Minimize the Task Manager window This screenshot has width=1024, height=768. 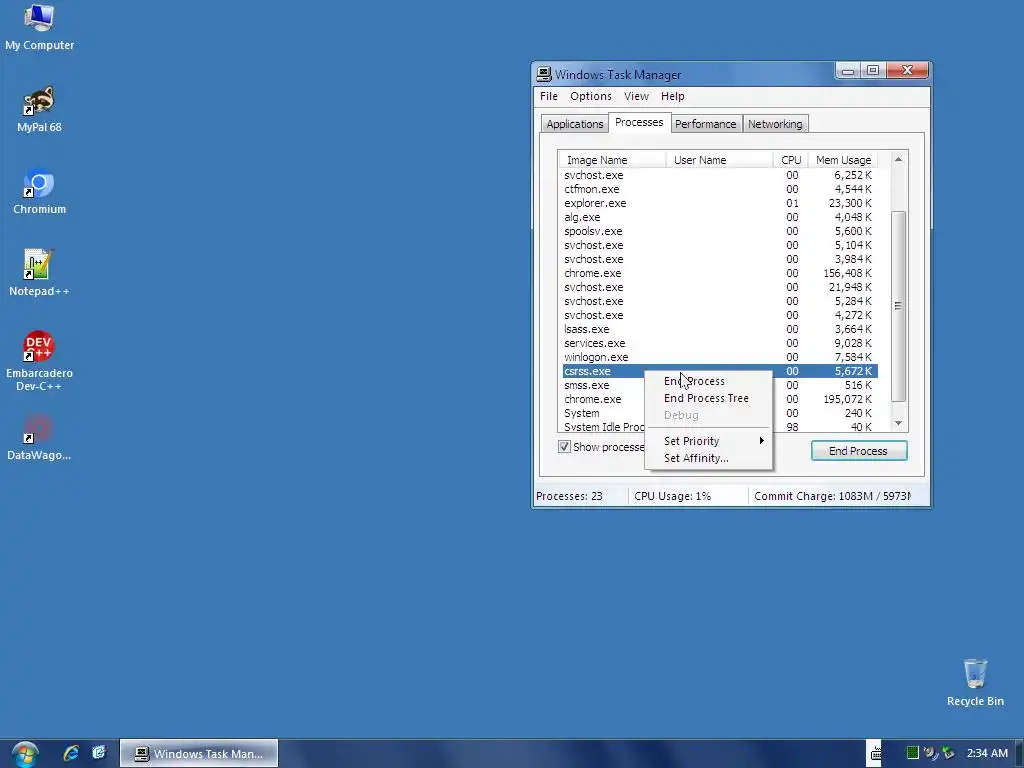click(848, 71)
